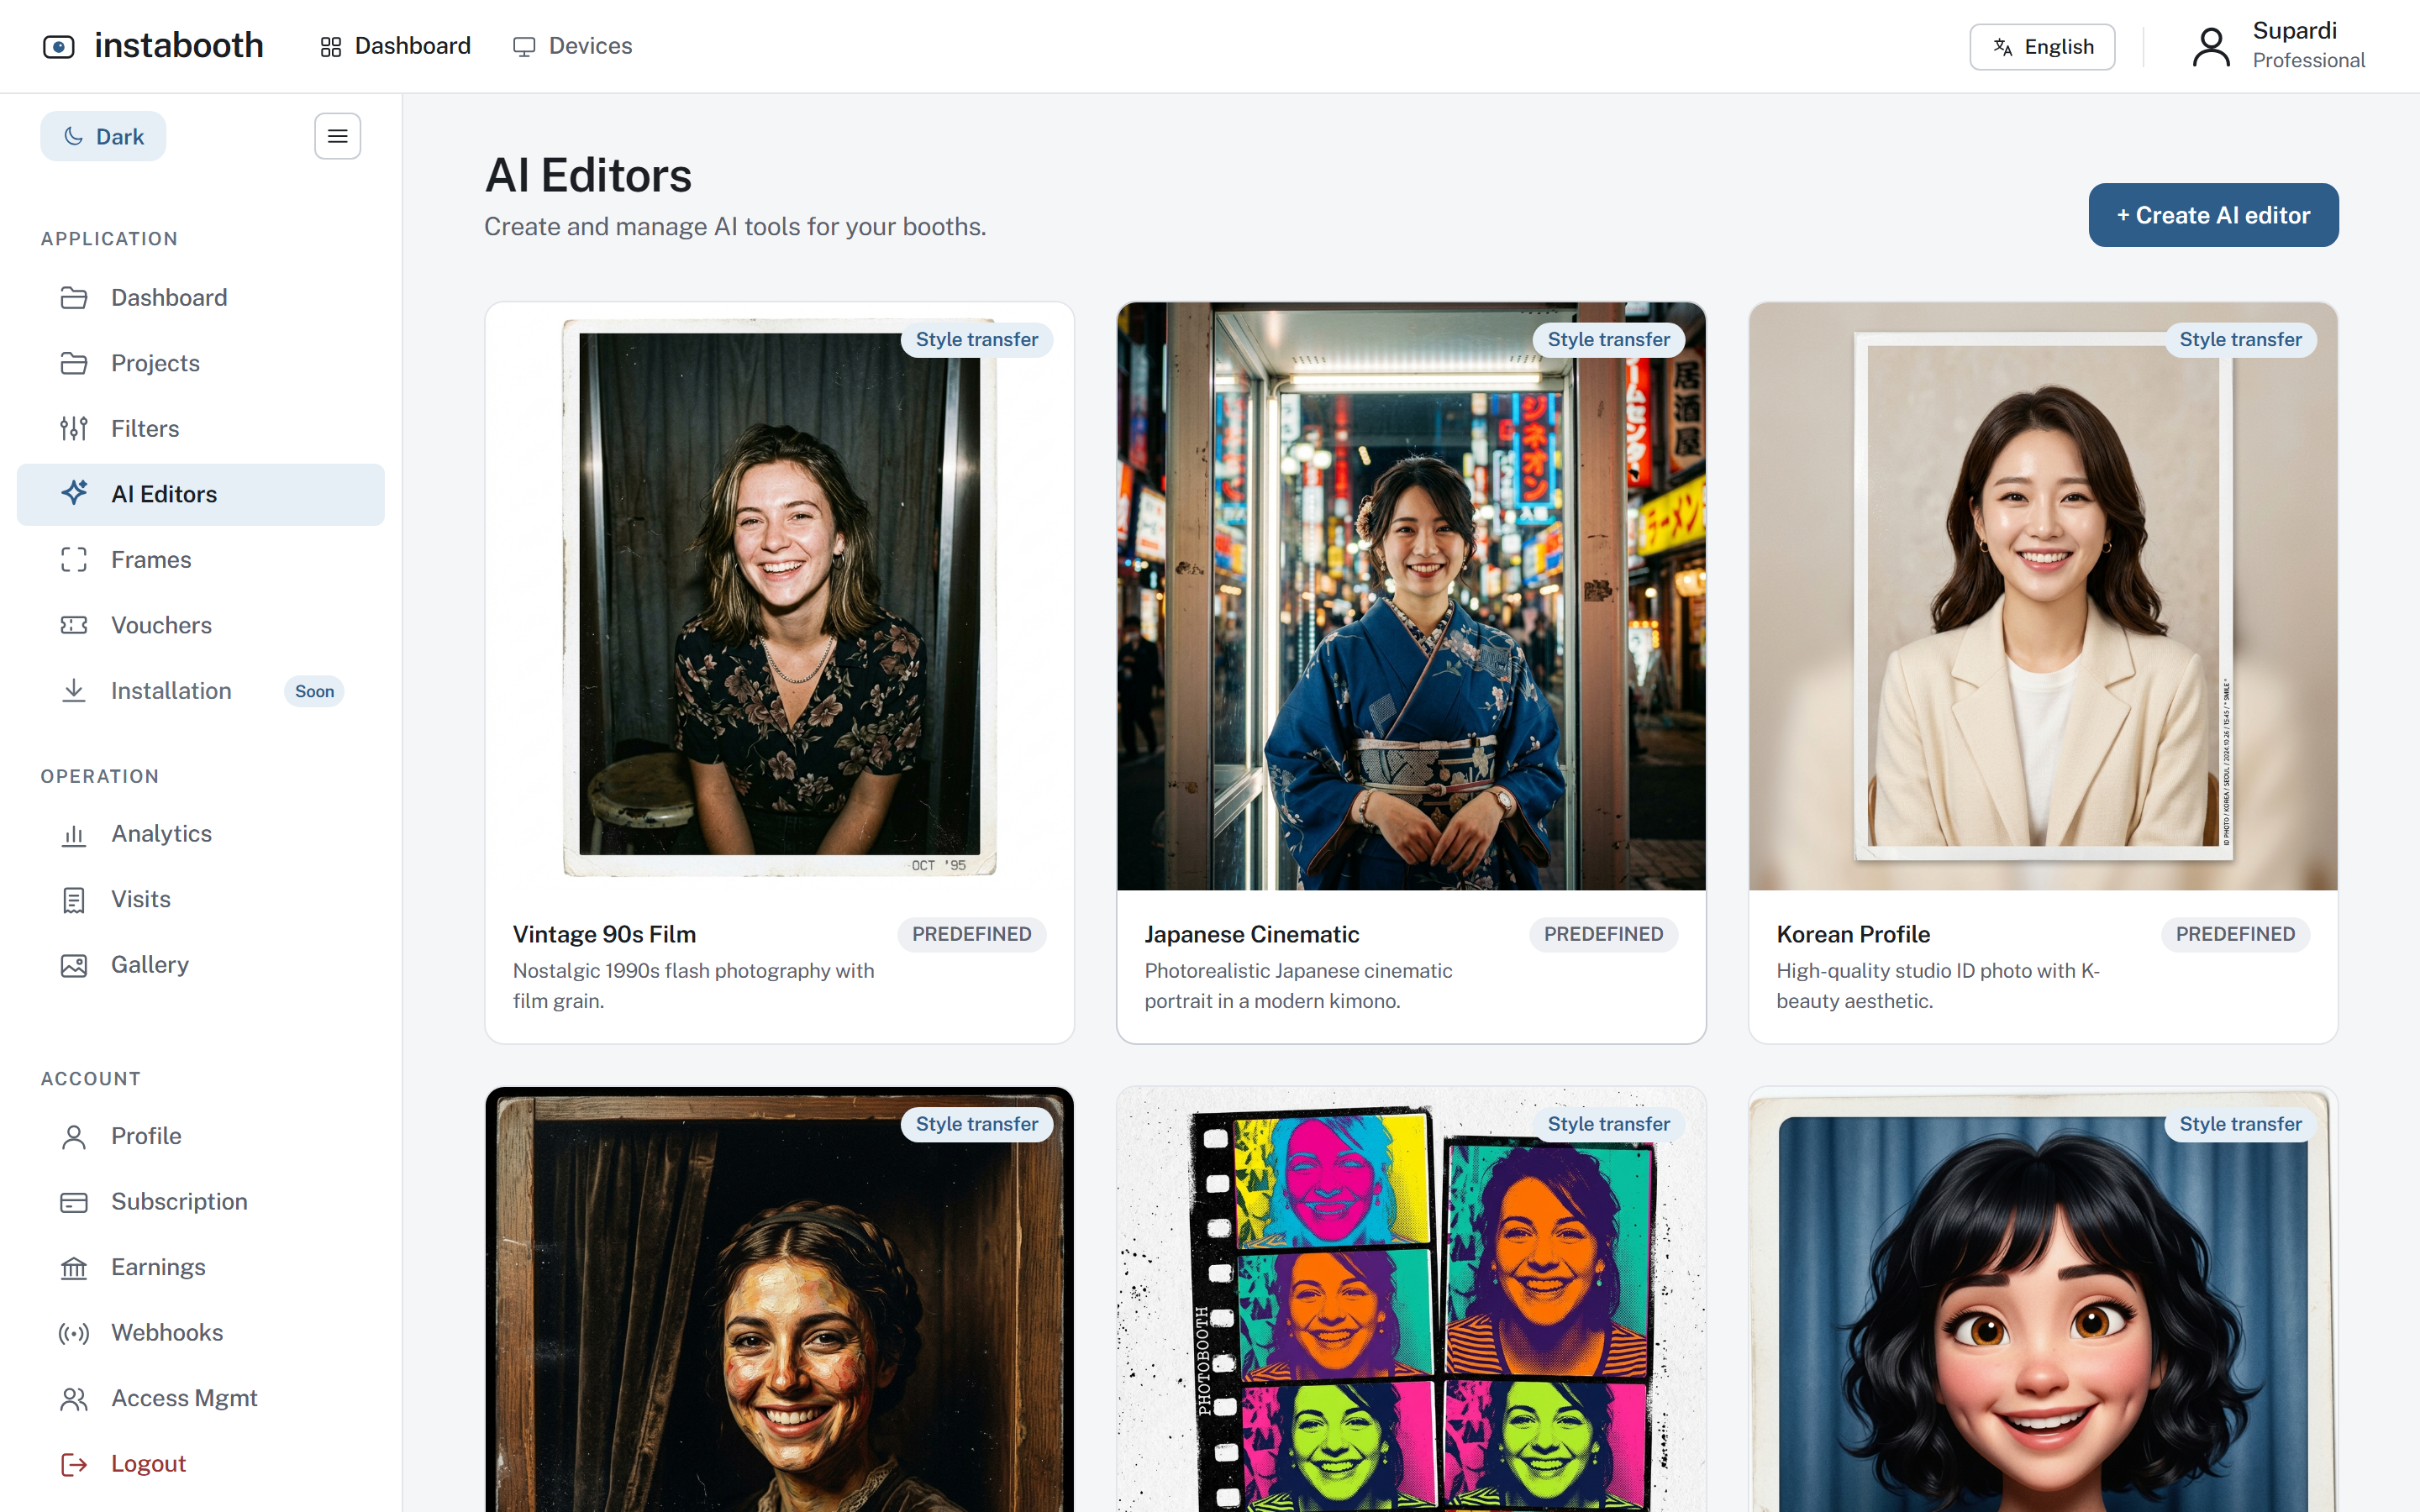Viewport: 2420px width, 1512px height.
Task: Open Installation in the sidebar
Action: tap(201, 690)
